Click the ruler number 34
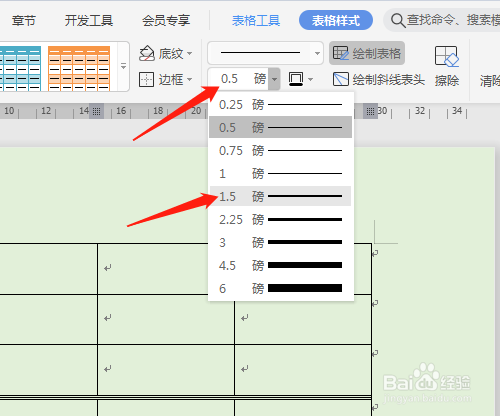500x416 pixels. [x=457, y=111]
